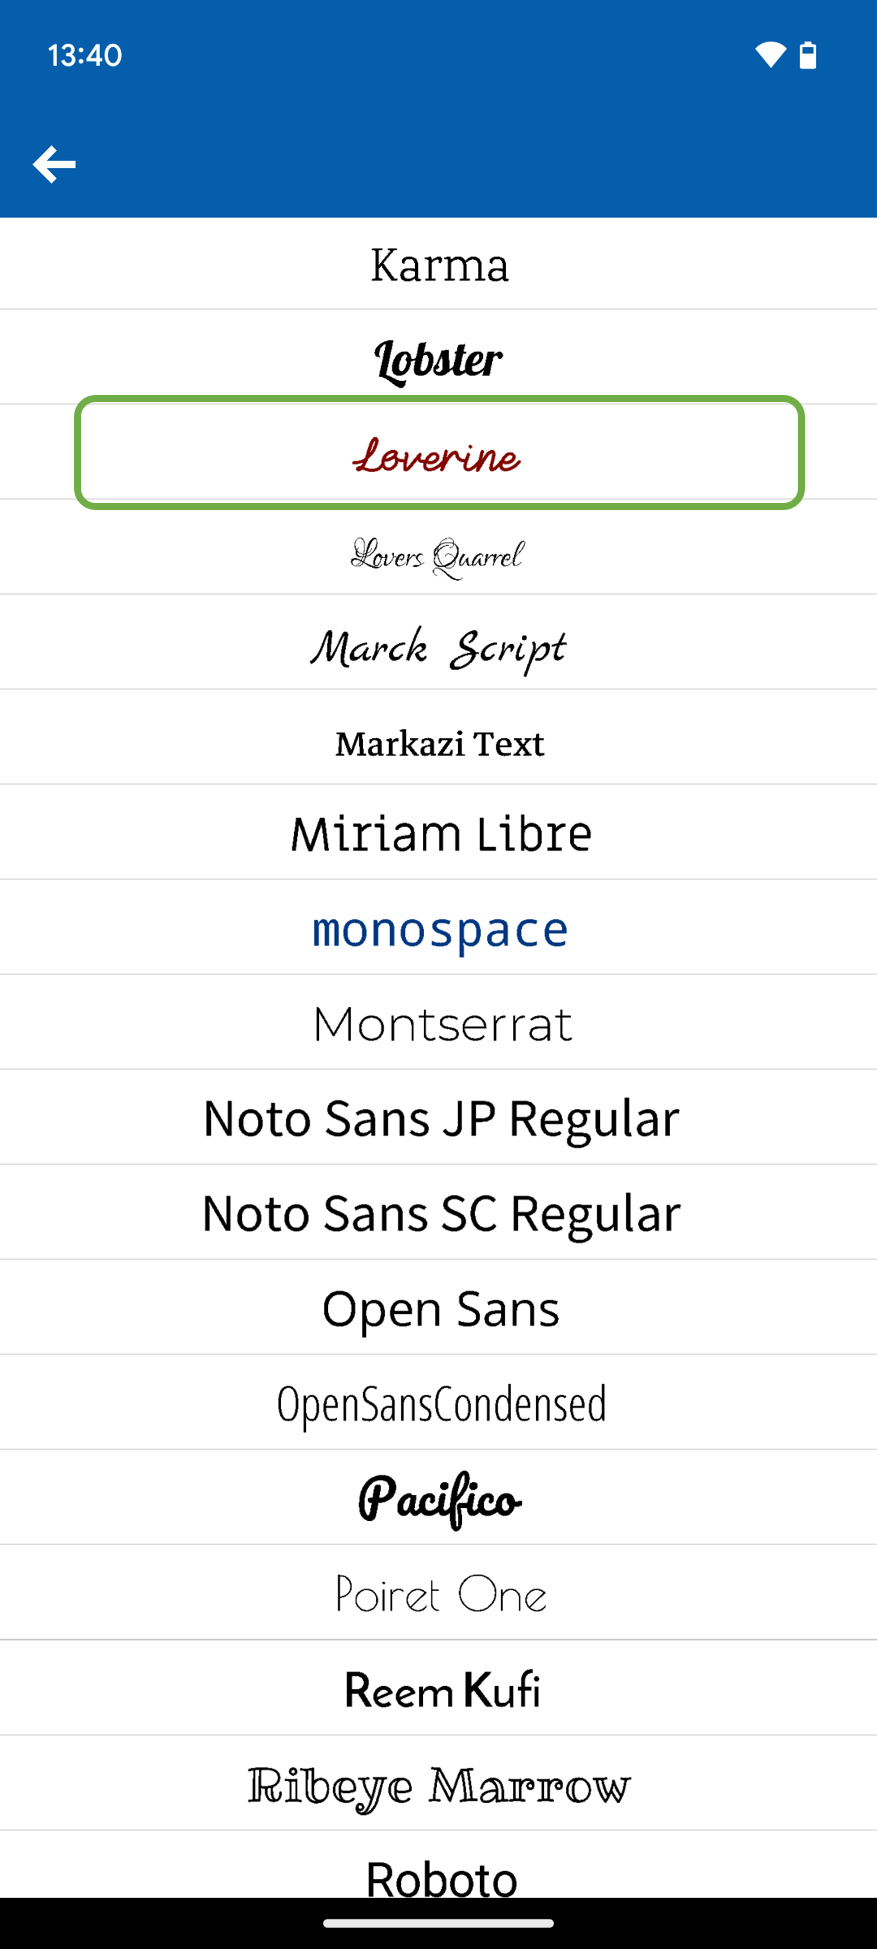The width and height of the screenshot is (877, 1949).
Task: Pick the Lovers Quarrel font
Action: (x=439, y=554)
